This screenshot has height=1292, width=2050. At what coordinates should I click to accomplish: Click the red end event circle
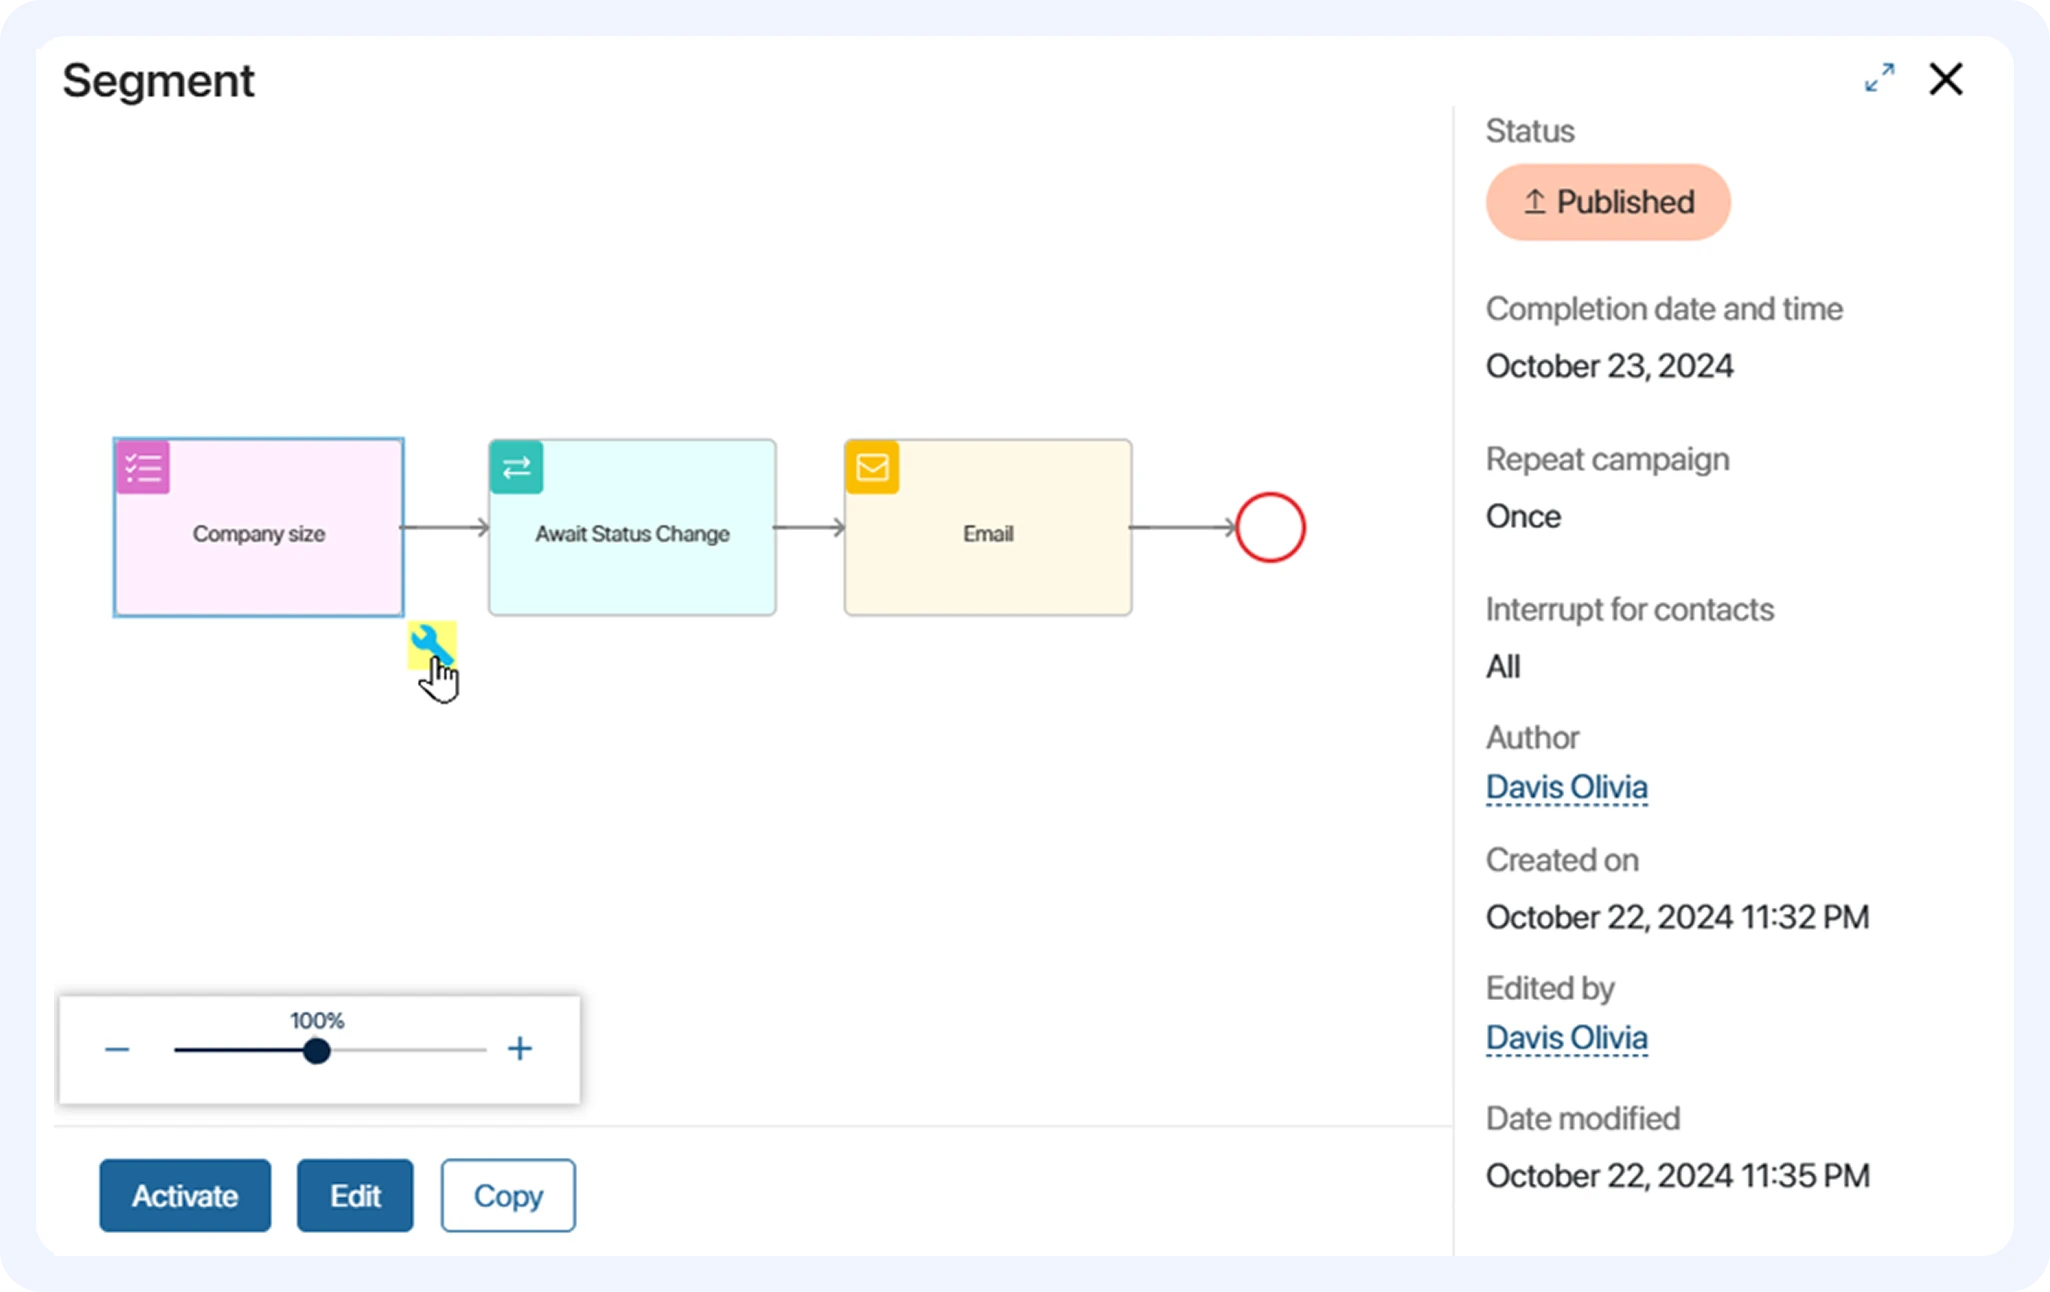1270,527
